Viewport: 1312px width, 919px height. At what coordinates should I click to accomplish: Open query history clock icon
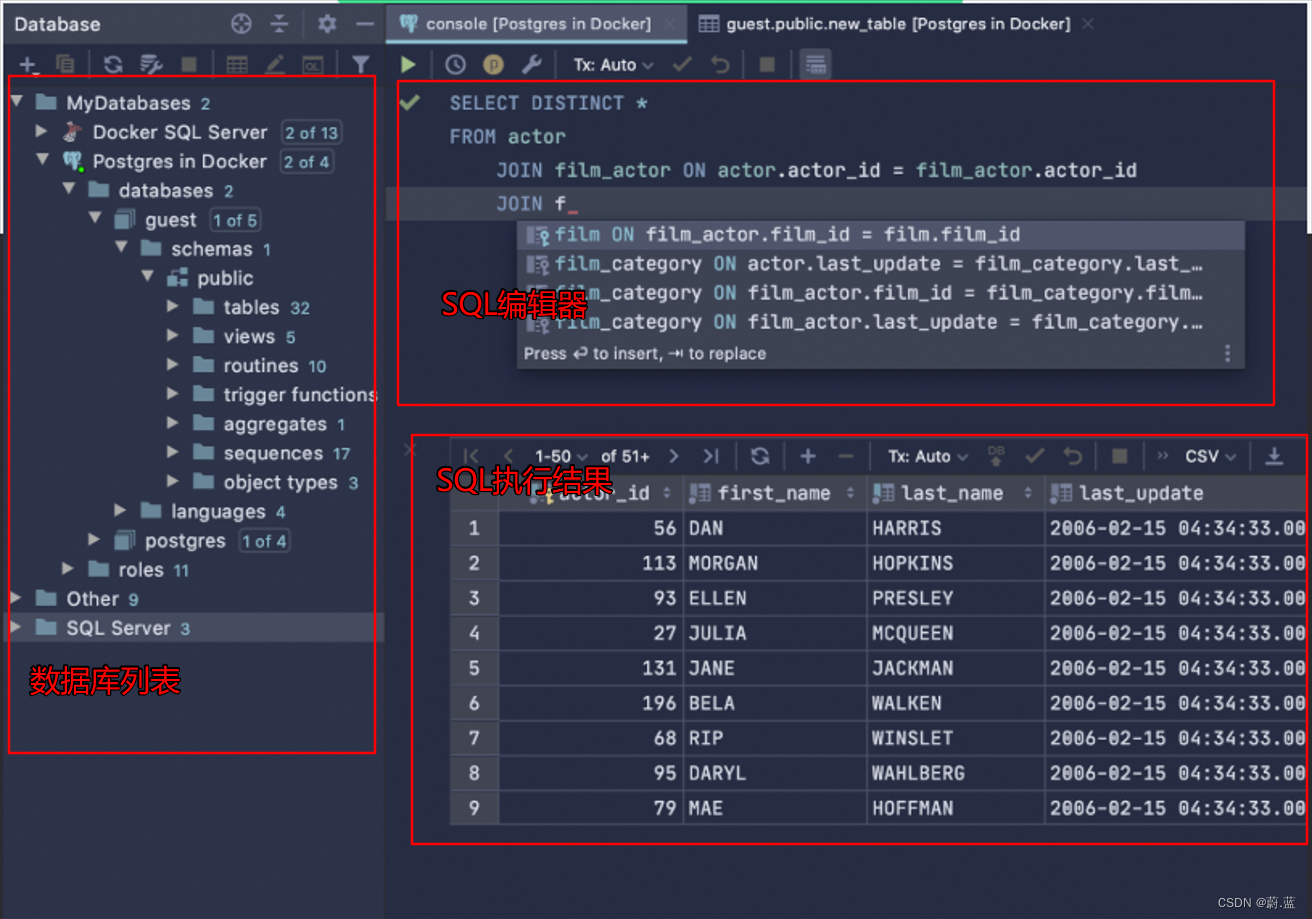(x=455, y=65)
